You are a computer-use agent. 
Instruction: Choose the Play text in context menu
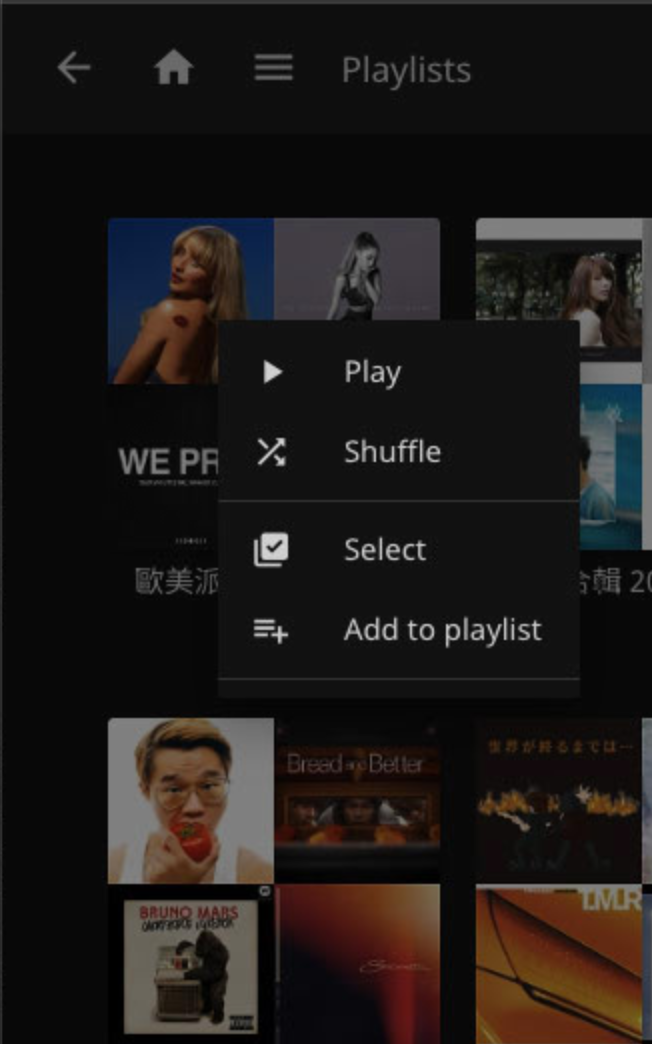[372, 372]
